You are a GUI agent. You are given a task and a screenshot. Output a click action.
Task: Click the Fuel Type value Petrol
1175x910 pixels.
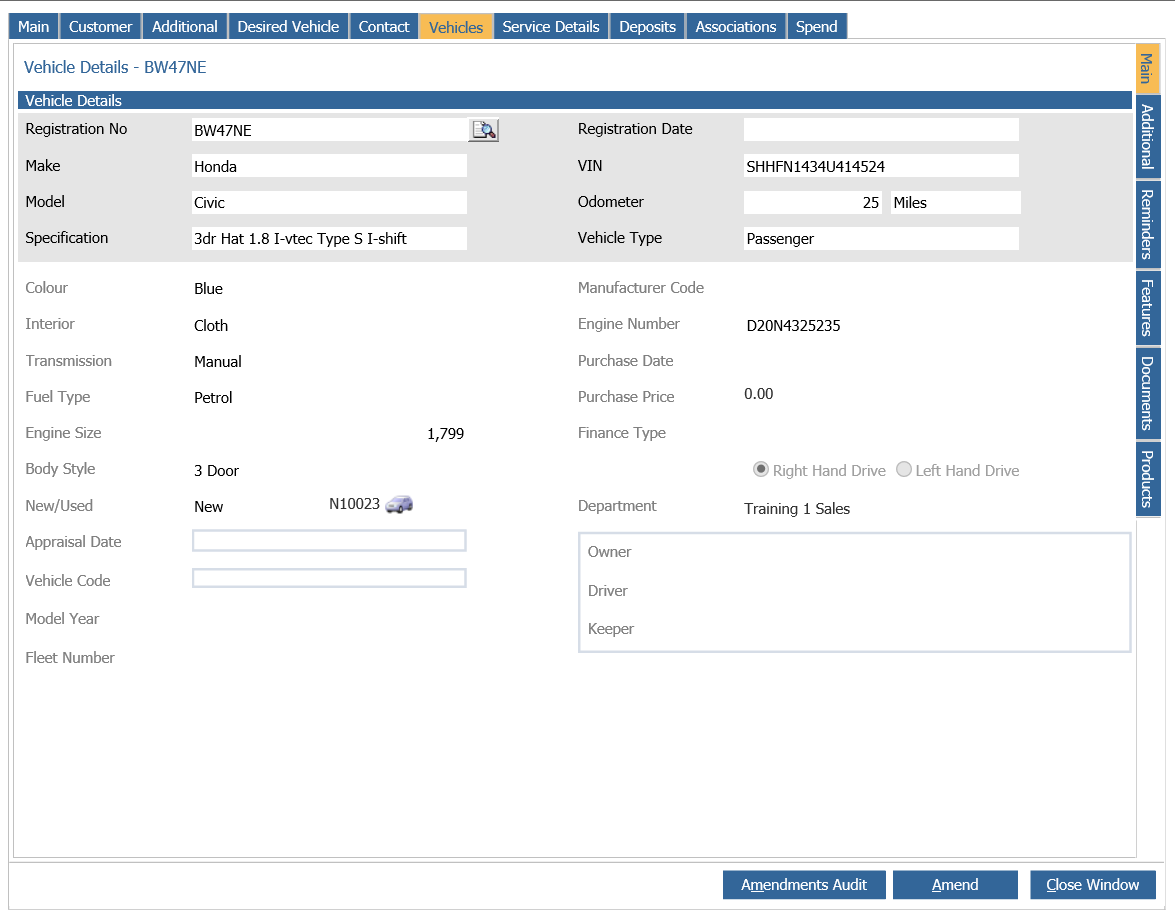pos(214,397)
